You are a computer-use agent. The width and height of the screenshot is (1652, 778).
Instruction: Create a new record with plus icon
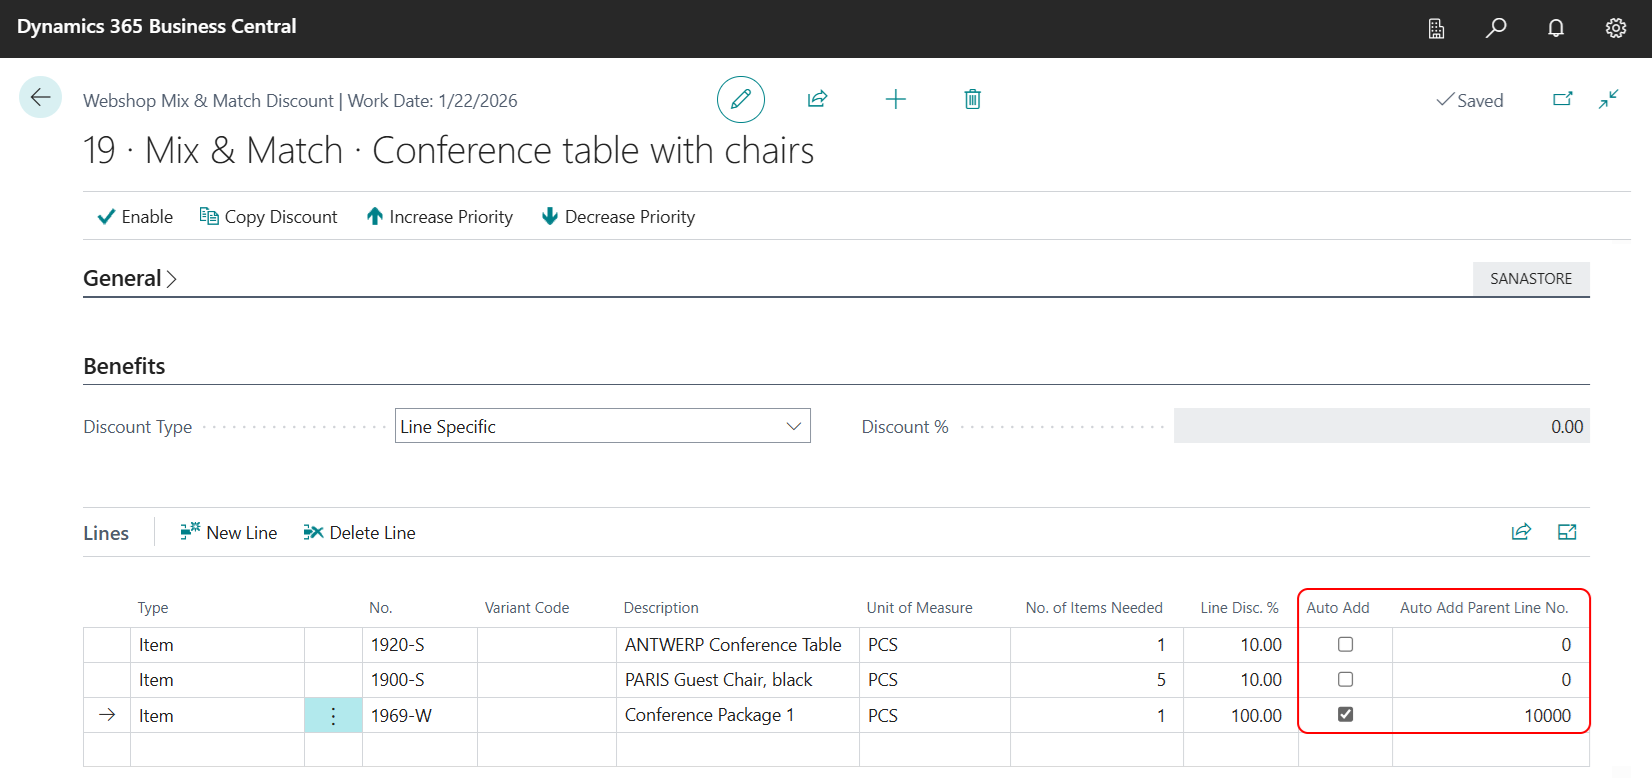click(896, 98)
